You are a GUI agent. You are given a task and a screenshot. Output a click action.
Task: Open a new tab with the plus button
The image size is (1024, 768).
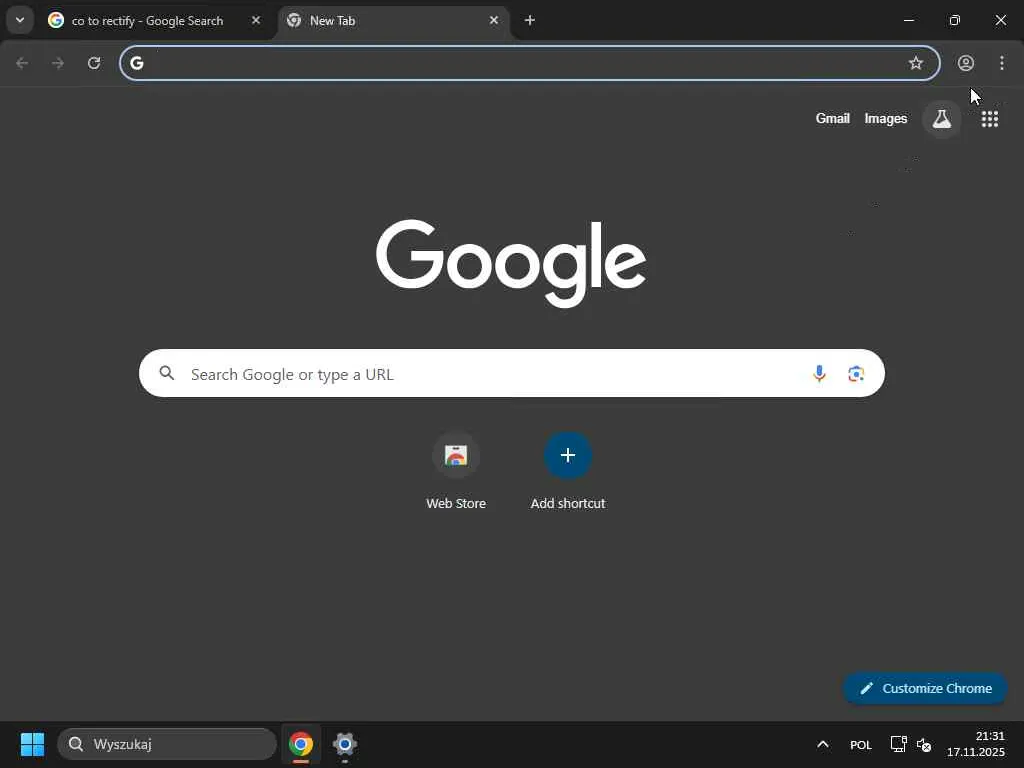tap(530, 20)
